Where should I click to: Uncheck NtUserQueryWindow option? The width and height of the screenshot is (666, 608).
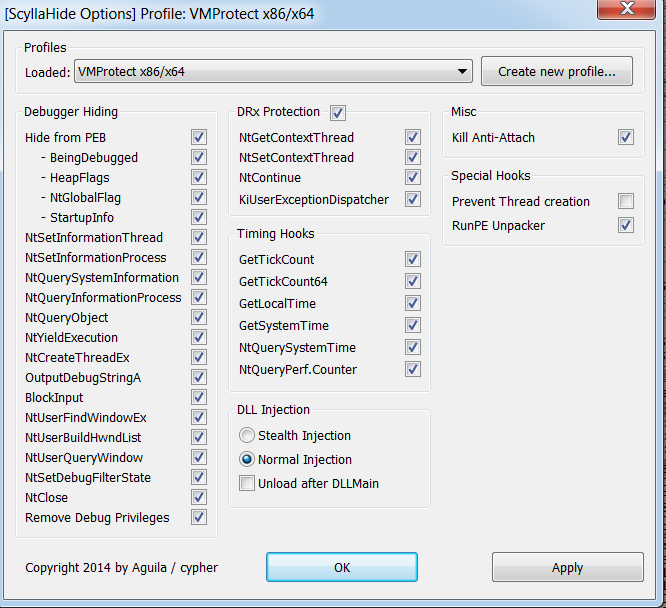click(199, 457)
